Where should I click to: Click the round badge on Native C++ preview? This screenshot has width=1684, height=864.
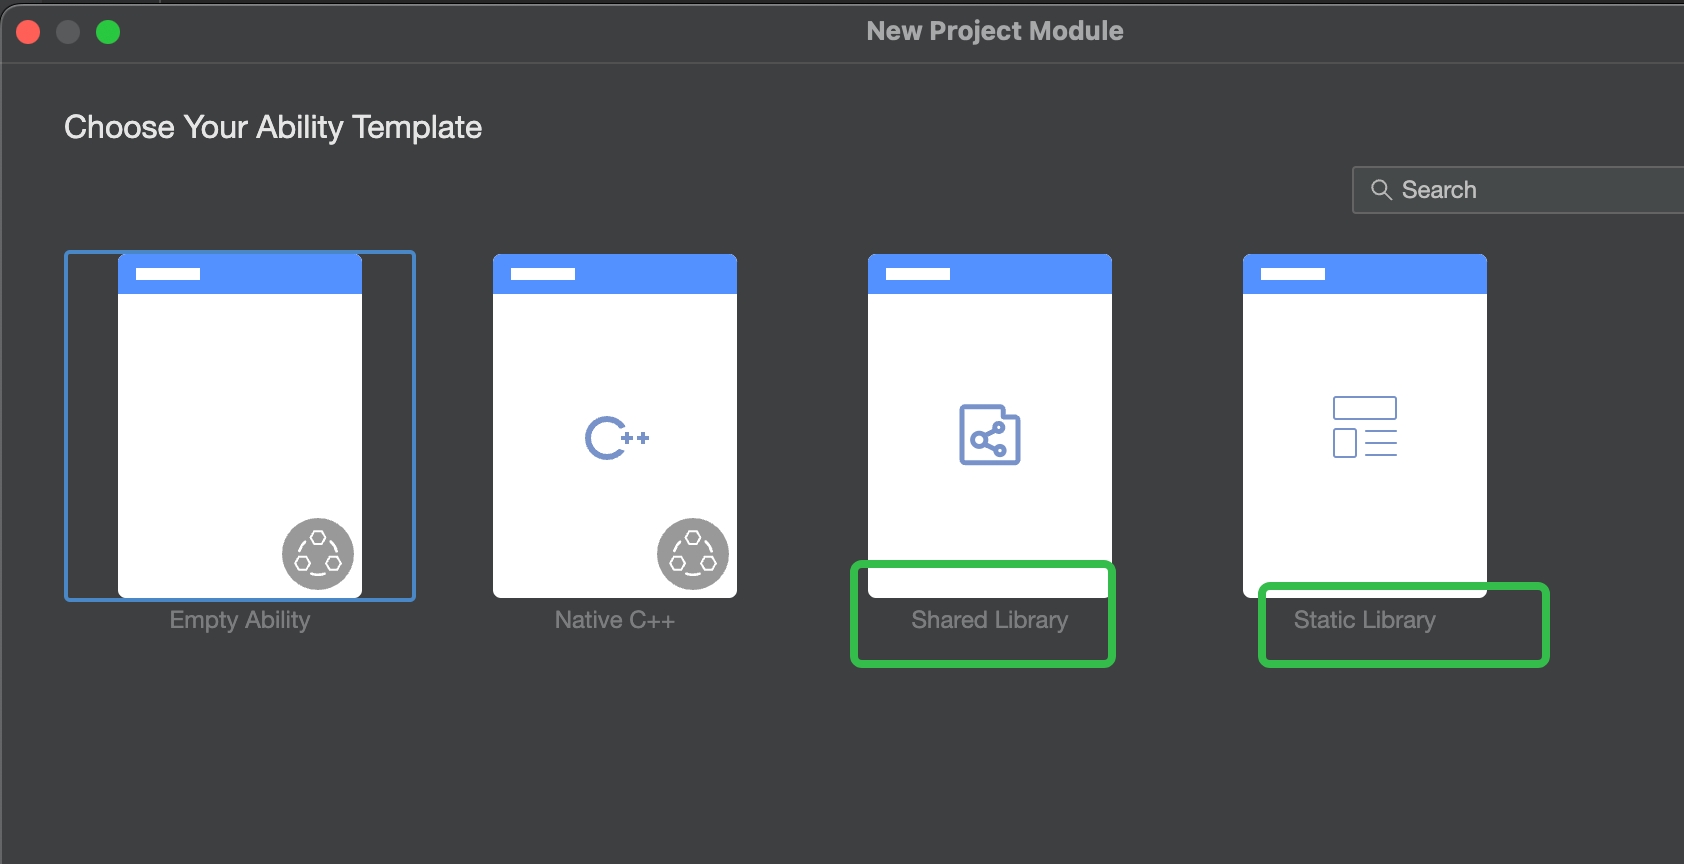click(x=693, y=554)
